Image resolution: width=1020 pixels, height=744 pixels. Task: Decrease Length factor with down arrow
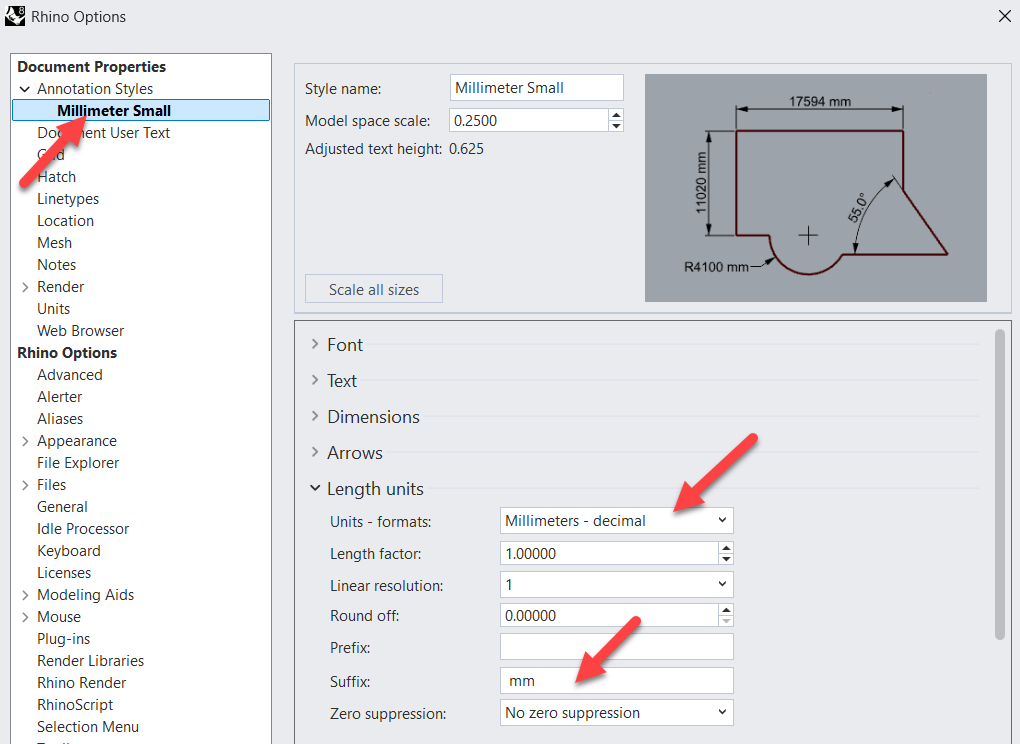pyautogui.click(x=726, y=559)
